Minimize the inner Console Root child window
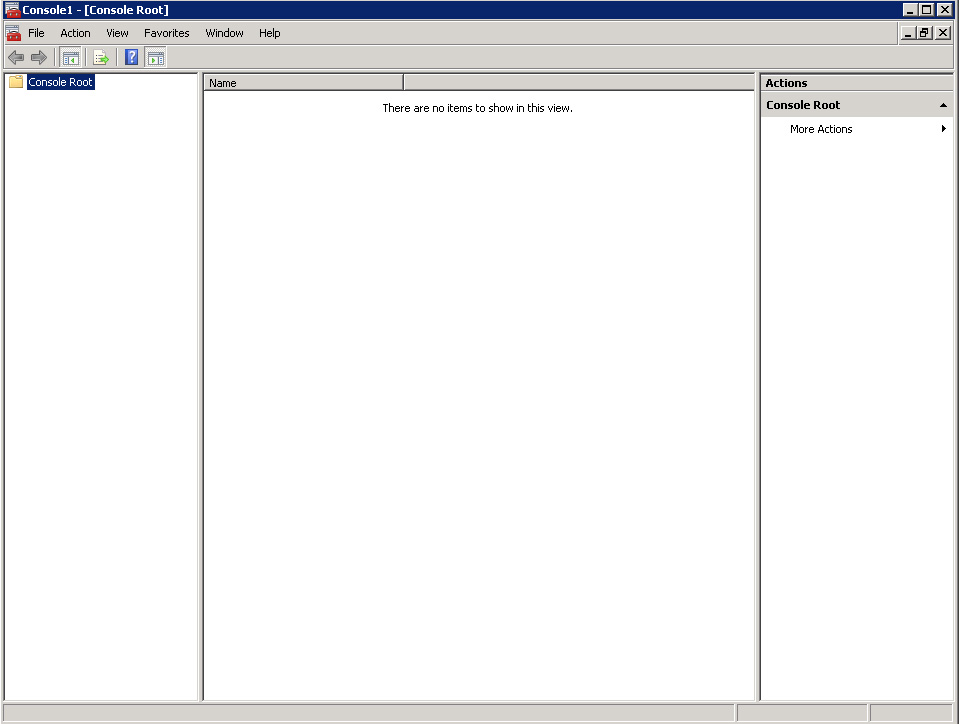 click(908, 33)
